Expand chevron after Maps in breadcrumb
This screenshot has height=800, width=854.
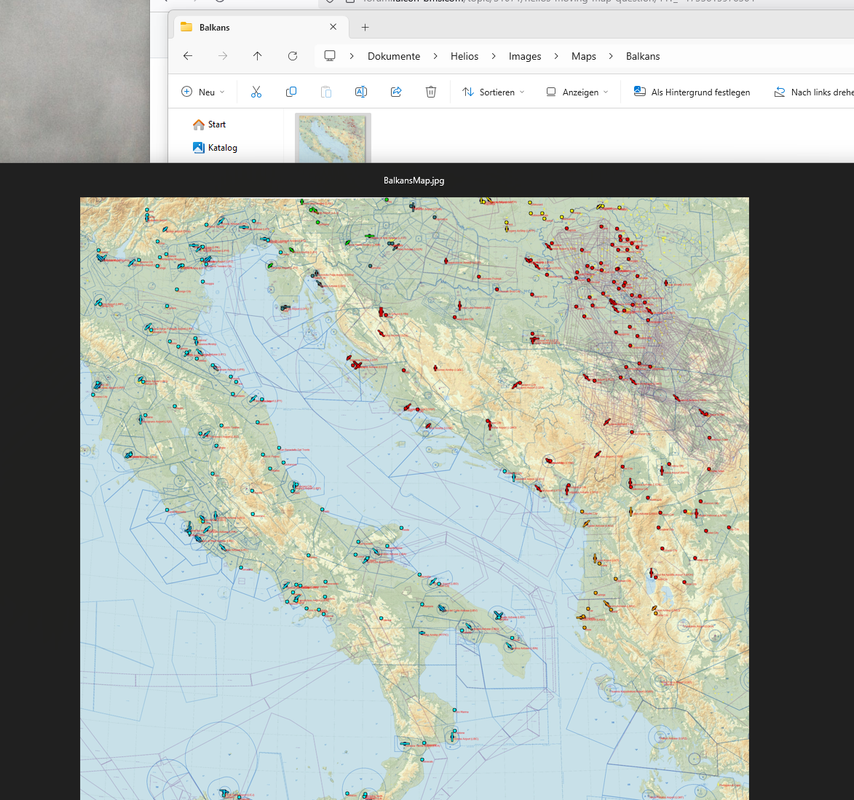(611, 56)
